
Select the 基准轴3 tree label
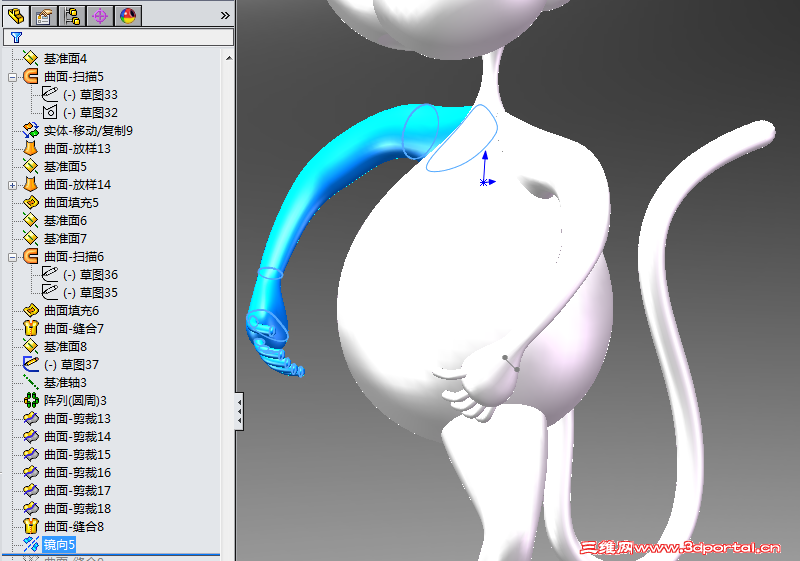[65, 382]
